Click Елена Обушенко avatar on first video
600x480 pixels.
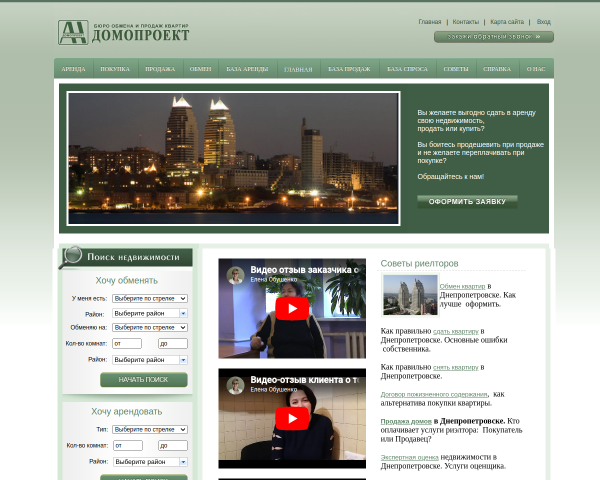(x=235, y=275)
